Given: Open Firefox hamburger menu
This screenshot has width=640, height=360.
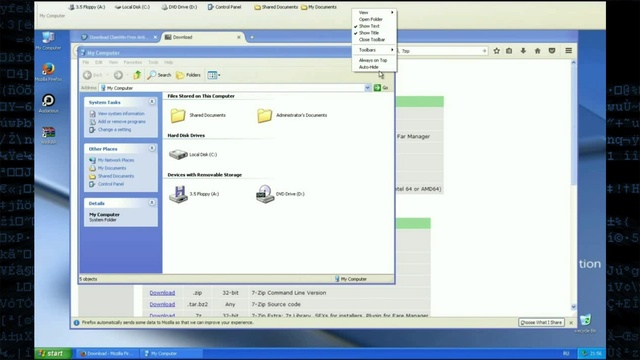Looking at the screenshot, I should pyautogui.click(x=569, y=51).
